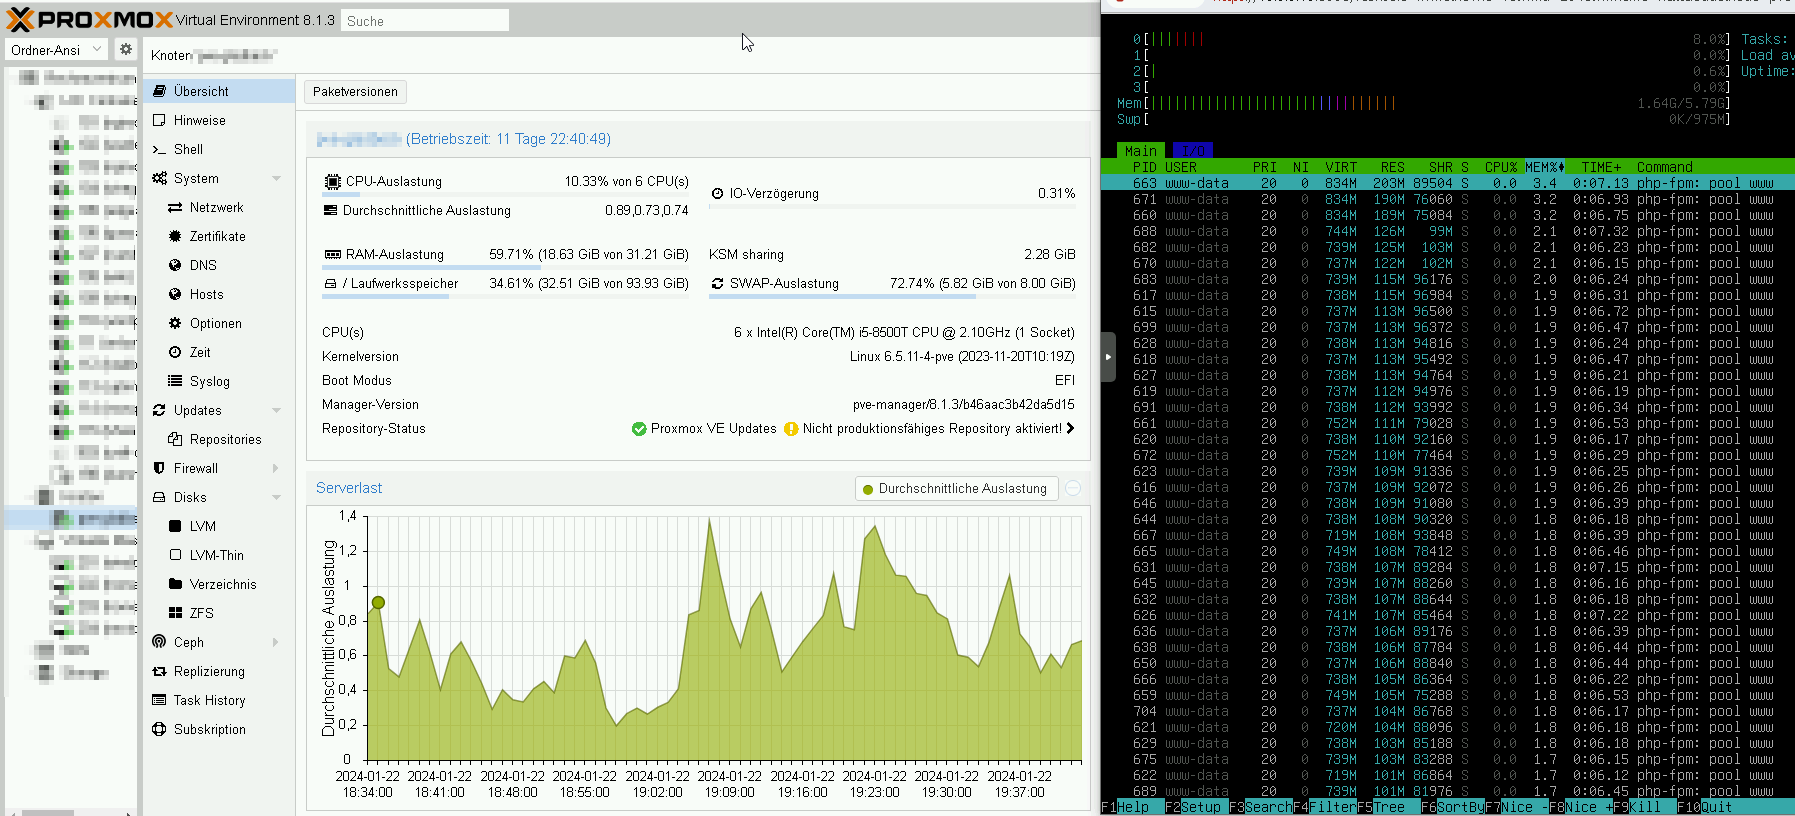This screenshot has height=816, width=1795.
Task: Click the IO-Verzögerung clock icon
Action: pos(717,194)
